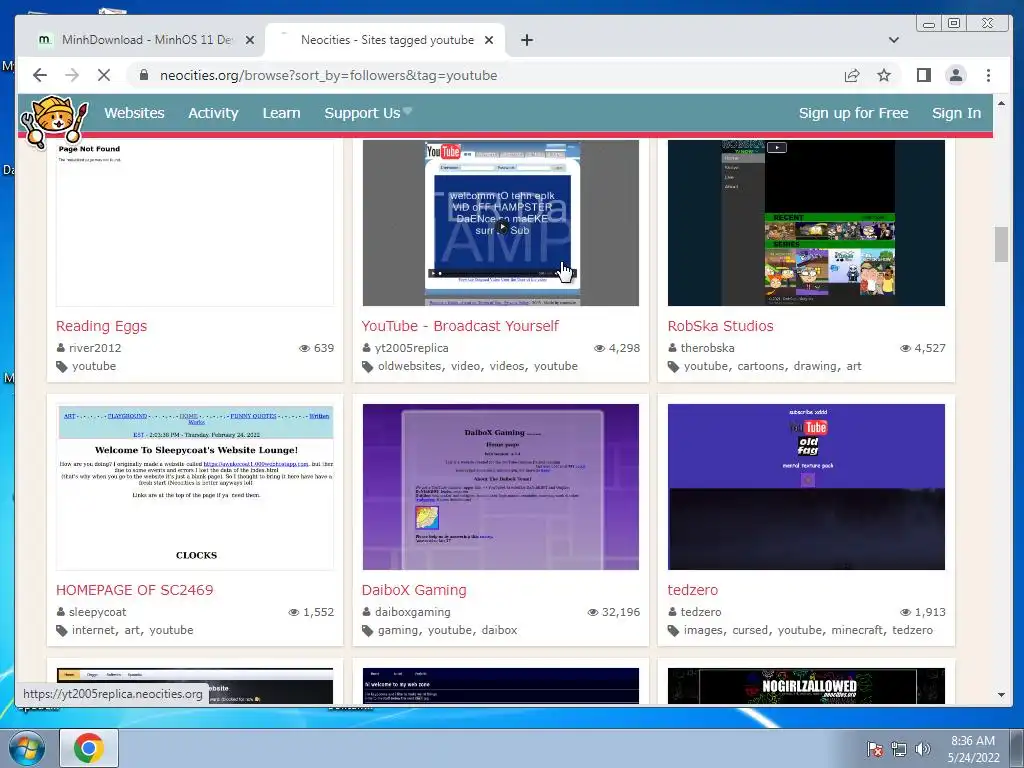Open the Windows Start button
This screenshot has height=768, width=1024.
click(x=26, y=748)
